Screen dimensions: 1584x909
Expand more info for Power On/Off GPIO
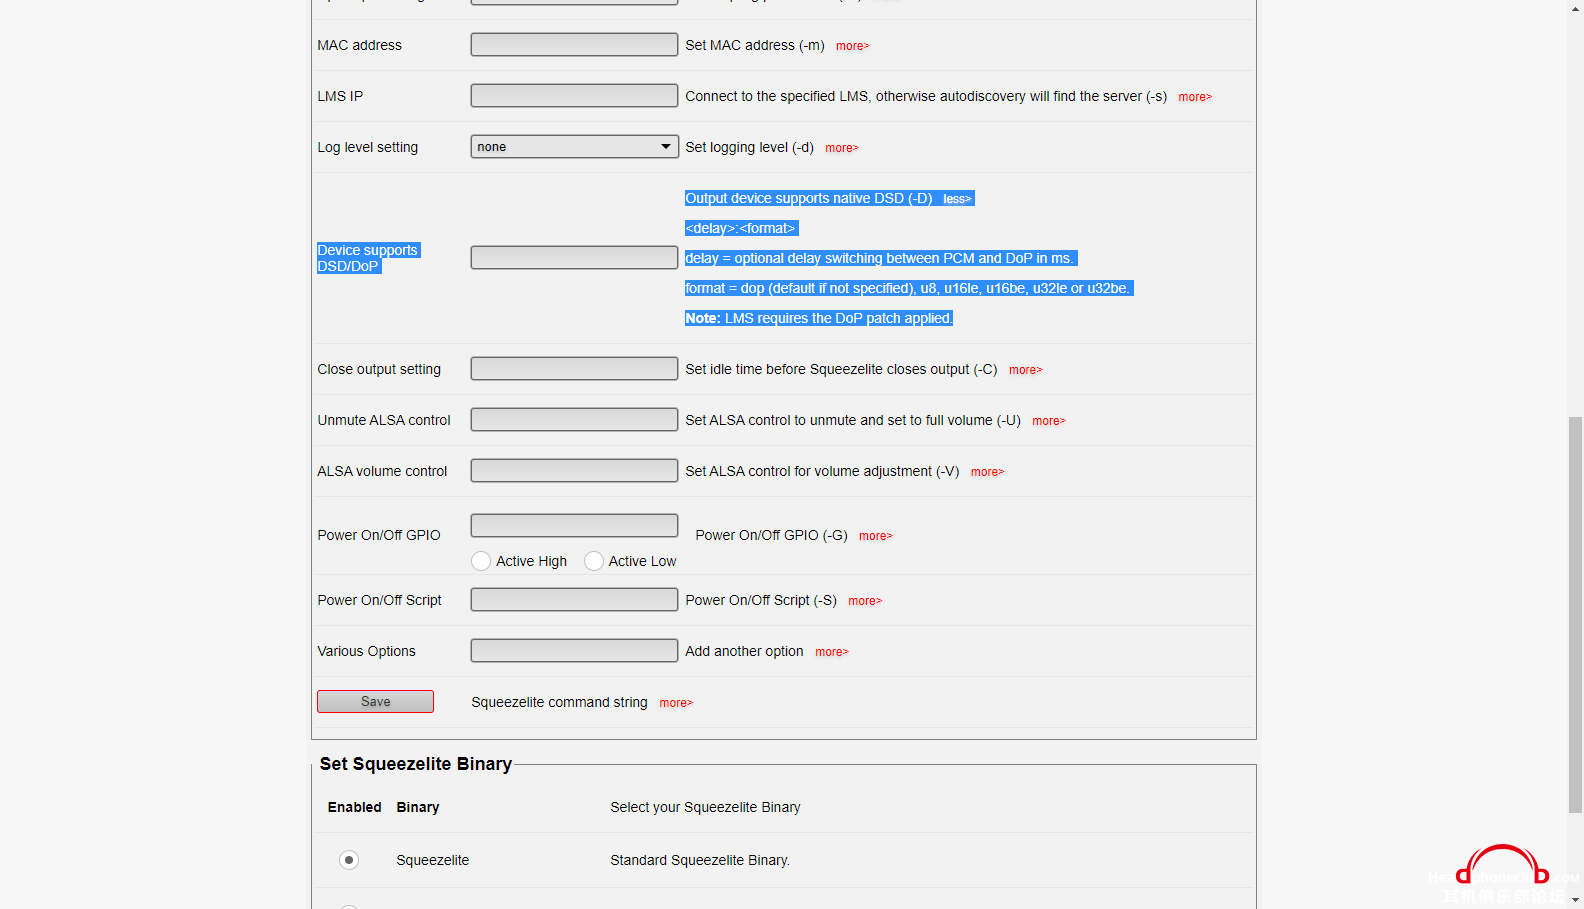click(875, 536)
